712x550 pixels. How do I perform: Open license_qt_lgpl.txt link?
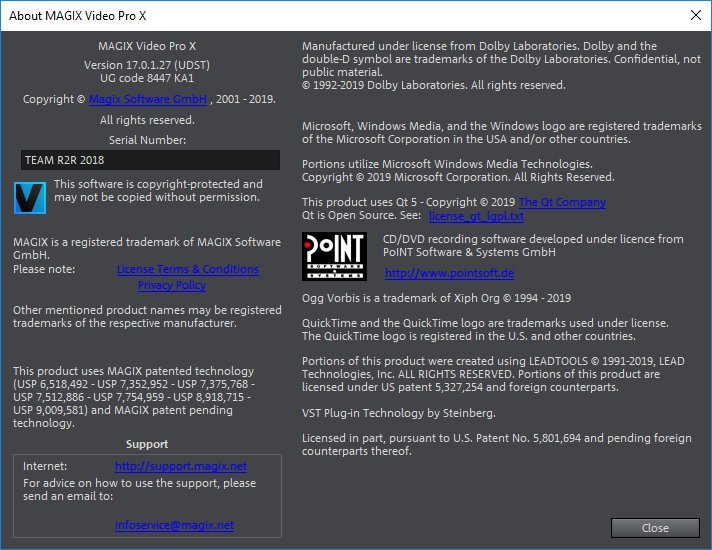click(476, 215)
